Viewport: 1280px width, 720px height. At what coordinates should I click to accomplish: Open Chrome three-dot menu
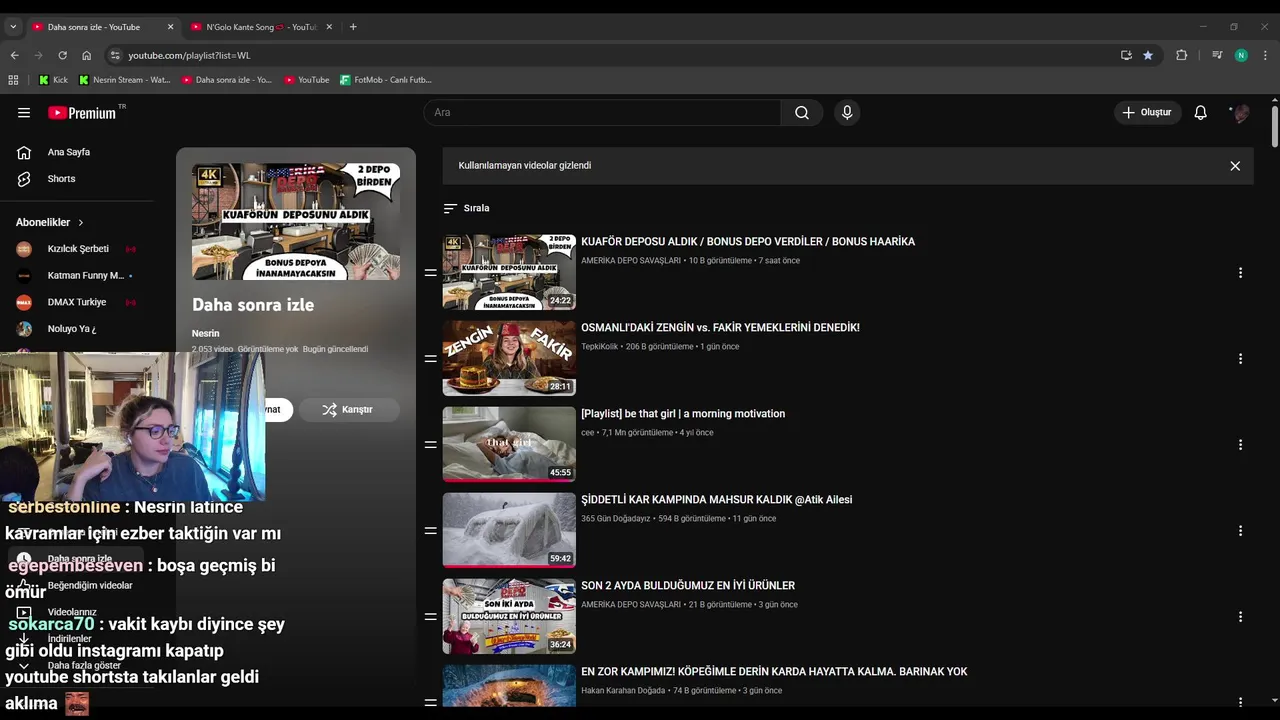click(x=1265, y=56)
